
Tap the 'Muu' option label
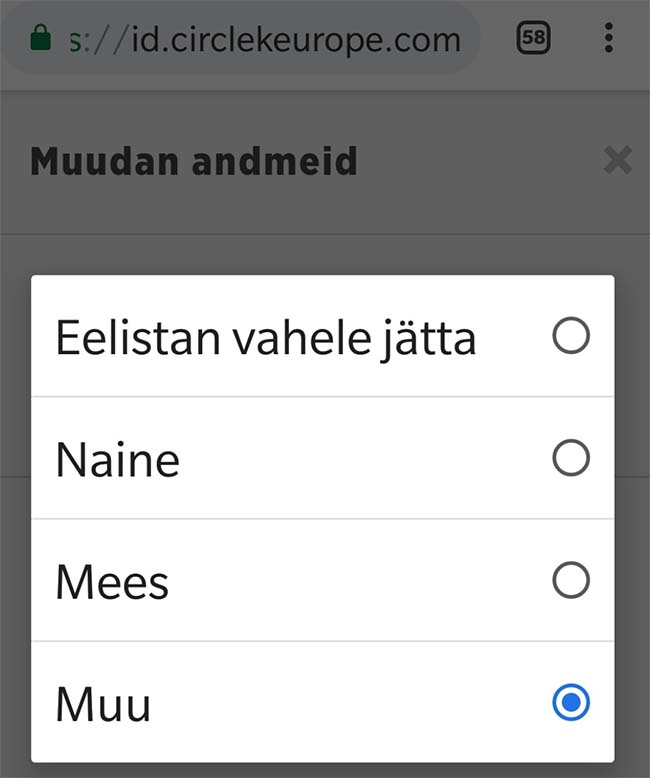pyautogui.click(x=103, y=704)
